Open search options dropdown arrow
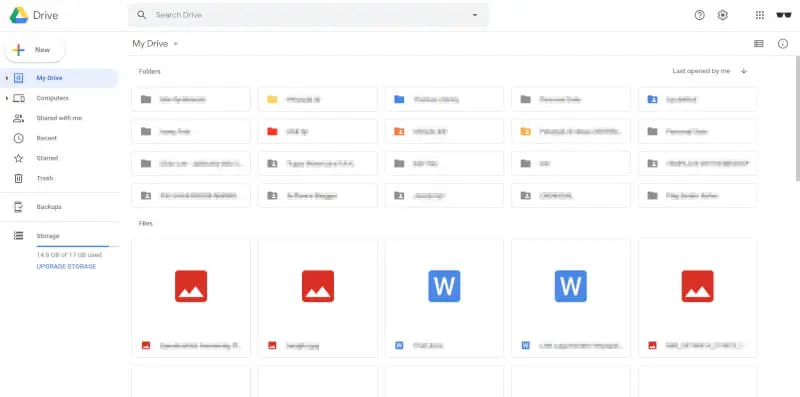Image resolution: width=800 pixels, height=397 pixels. (x=475, y=15)
